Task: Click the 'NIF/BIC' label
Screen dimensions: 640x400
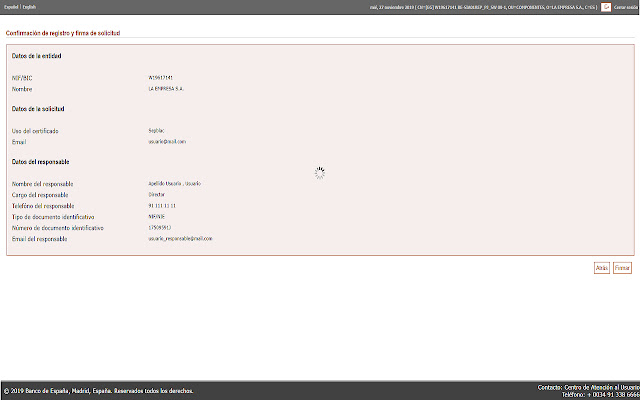Action: tap(22, 78)
